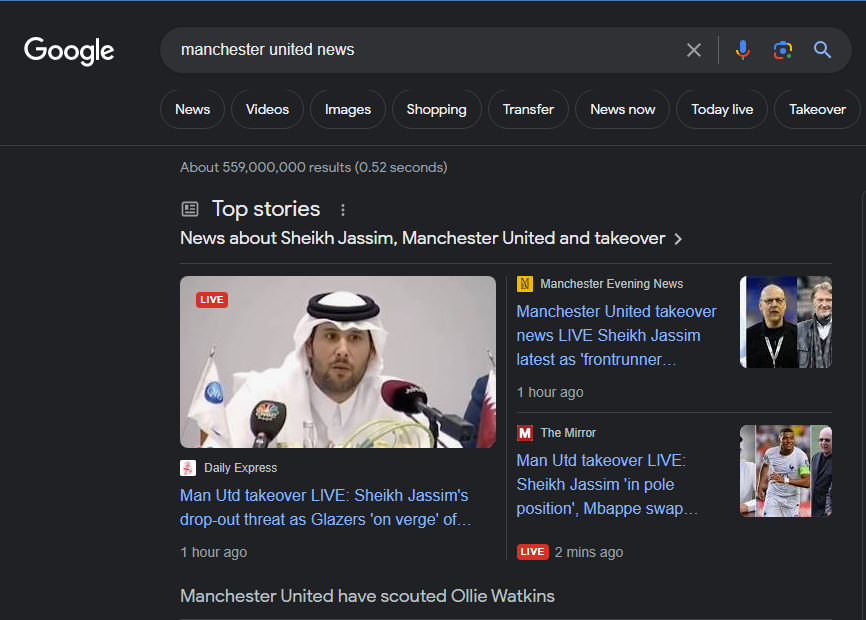Open Manchester Evening News takeover LIVE headline
This screenshot has height=620, width=866.
click(x=616, y=335)
